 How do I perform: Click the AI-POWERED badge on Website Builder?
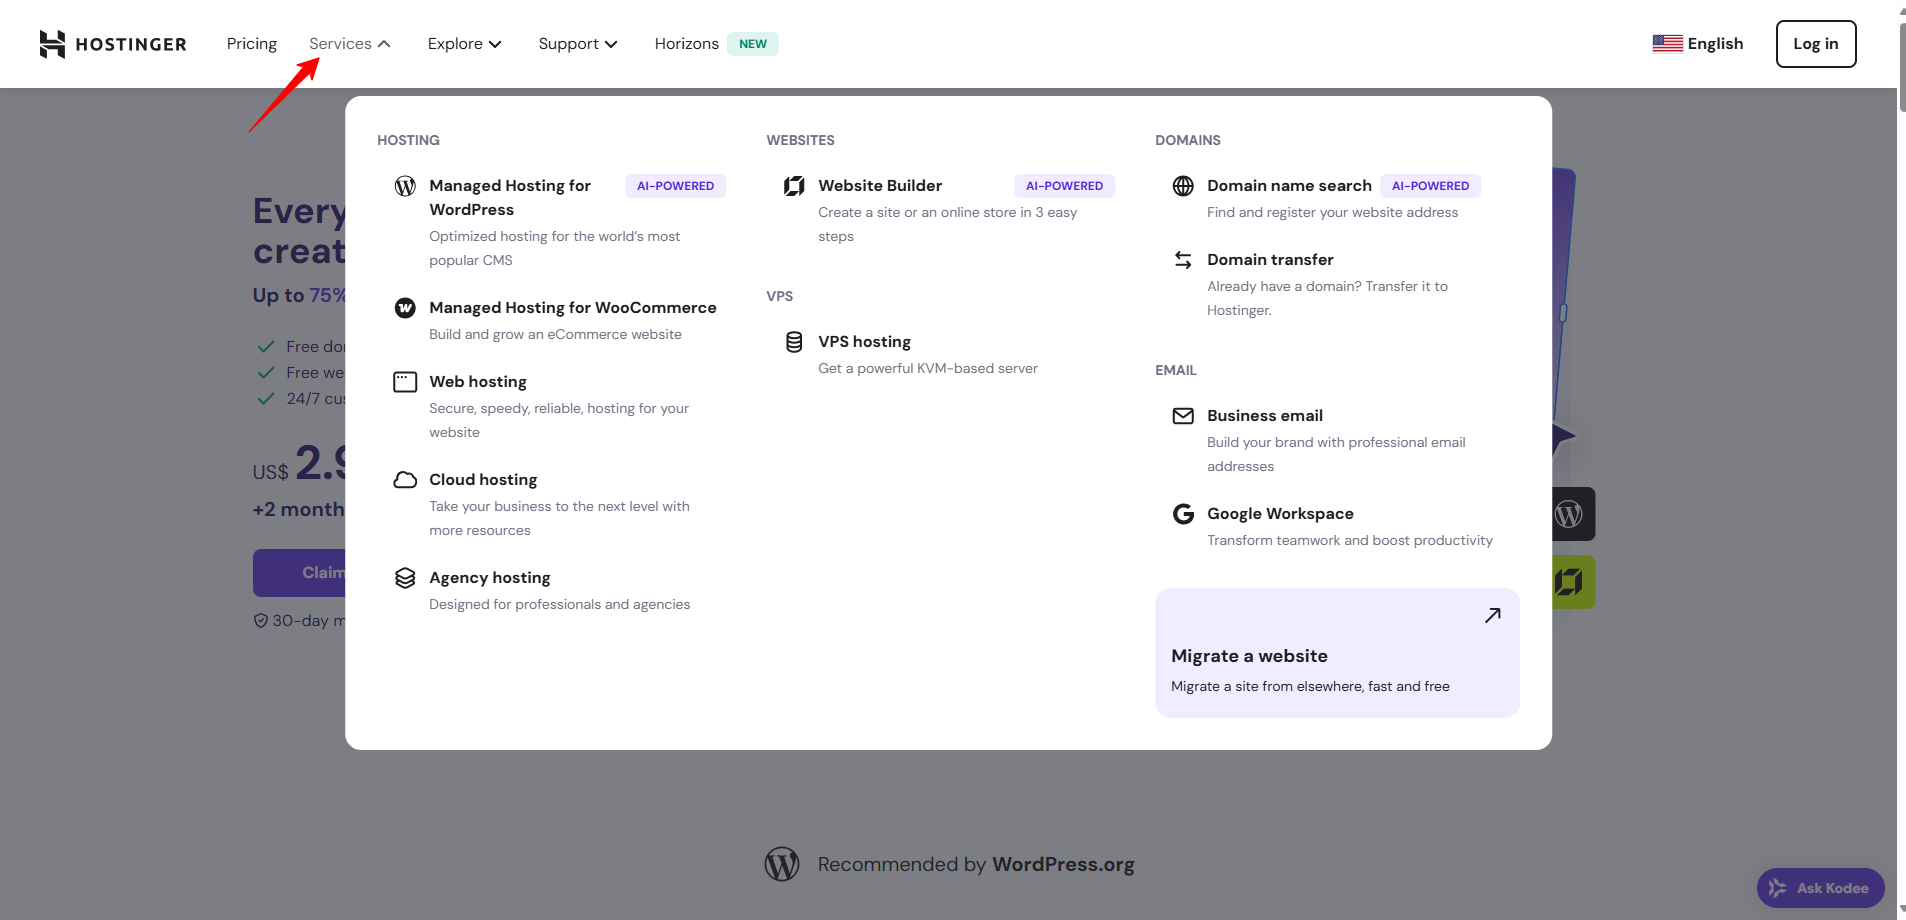click(1064, 186)
